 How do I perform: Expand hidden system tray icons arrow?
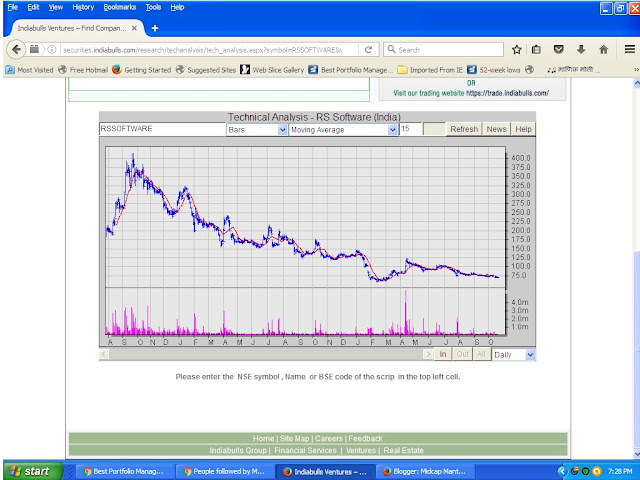pos(562,471)
